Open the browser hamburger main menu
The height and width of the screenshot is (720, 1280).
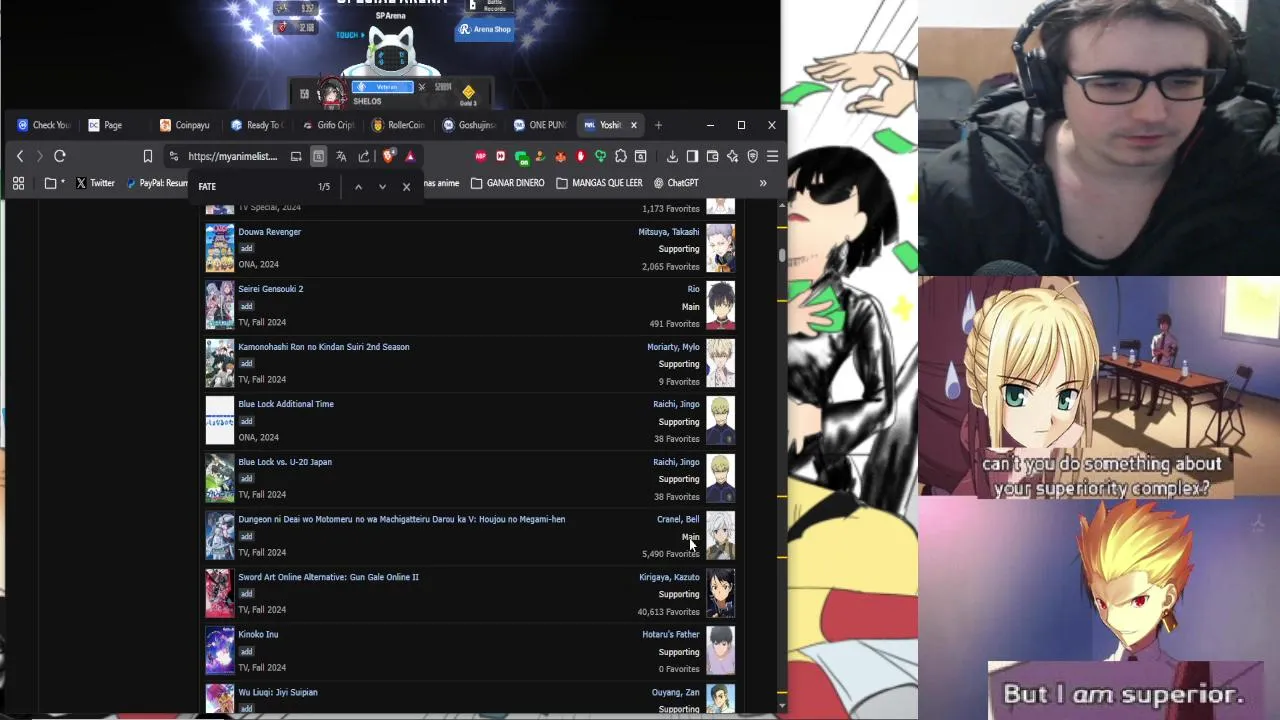772,156
